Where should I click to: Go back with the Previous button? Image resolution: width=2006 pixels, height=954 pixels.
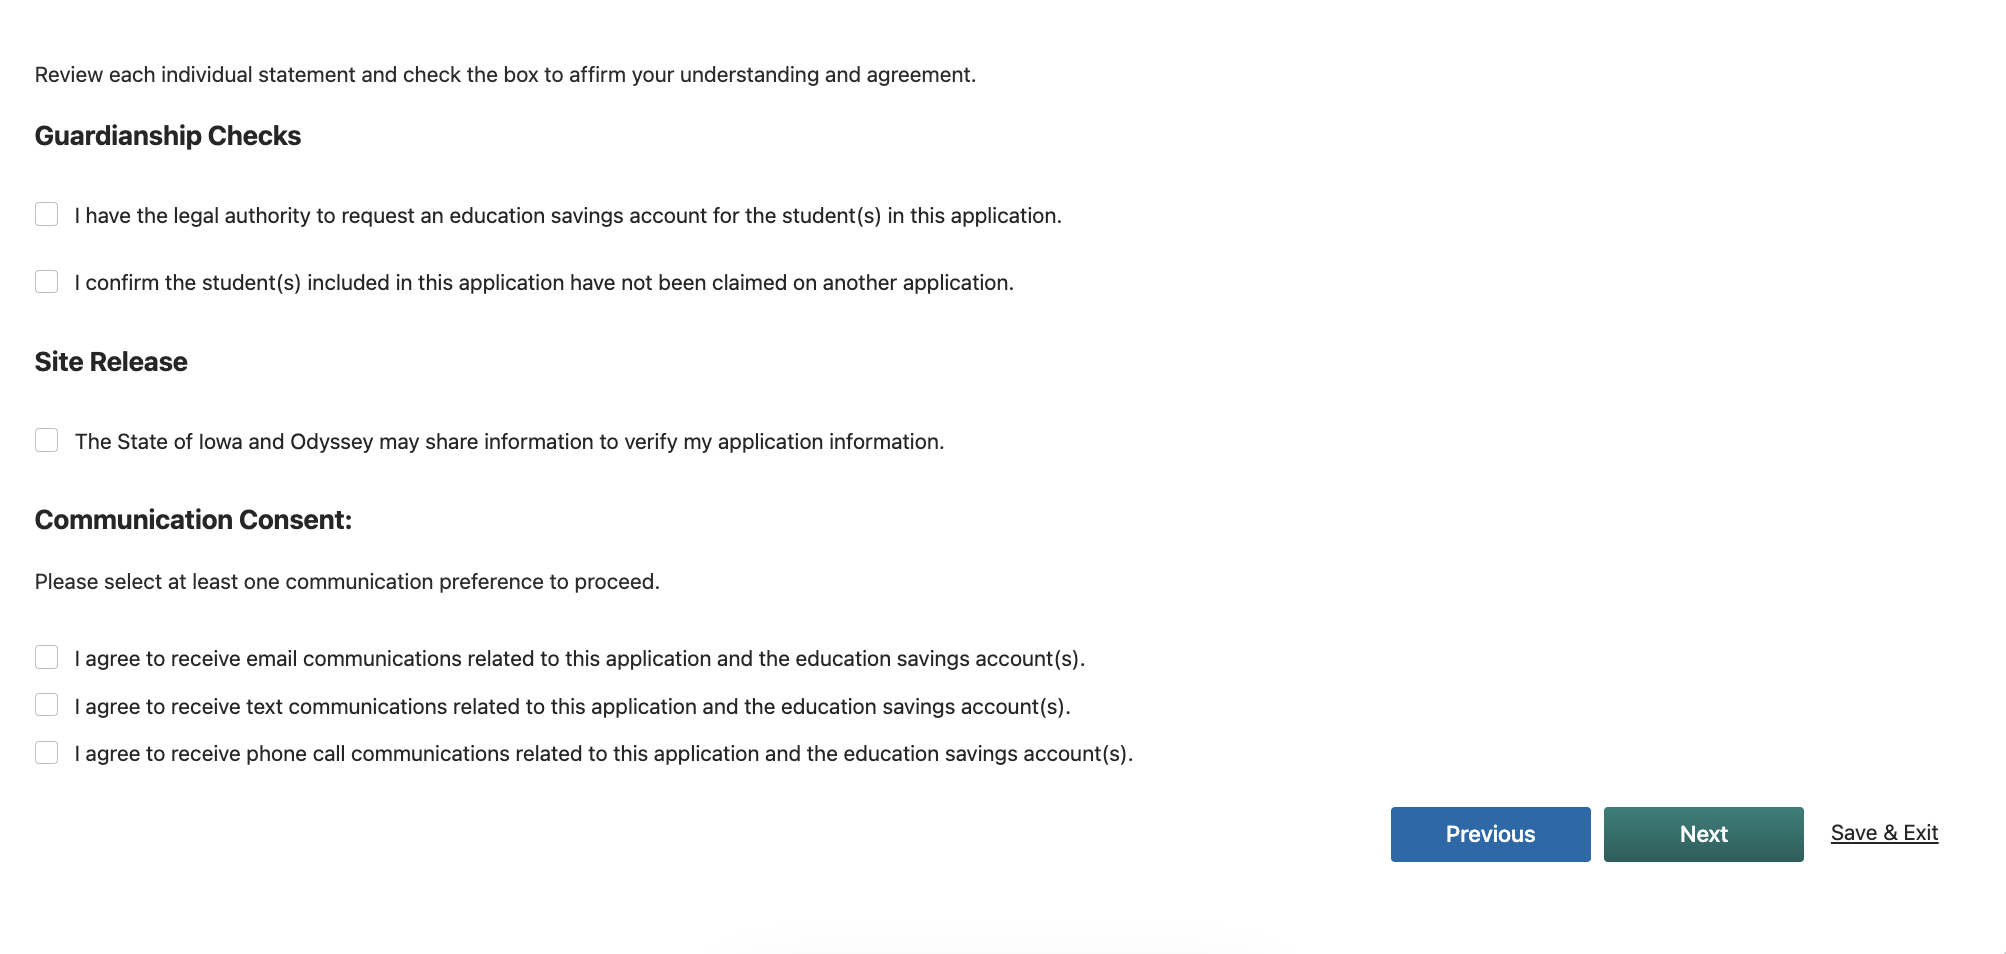coord(1490,834)
